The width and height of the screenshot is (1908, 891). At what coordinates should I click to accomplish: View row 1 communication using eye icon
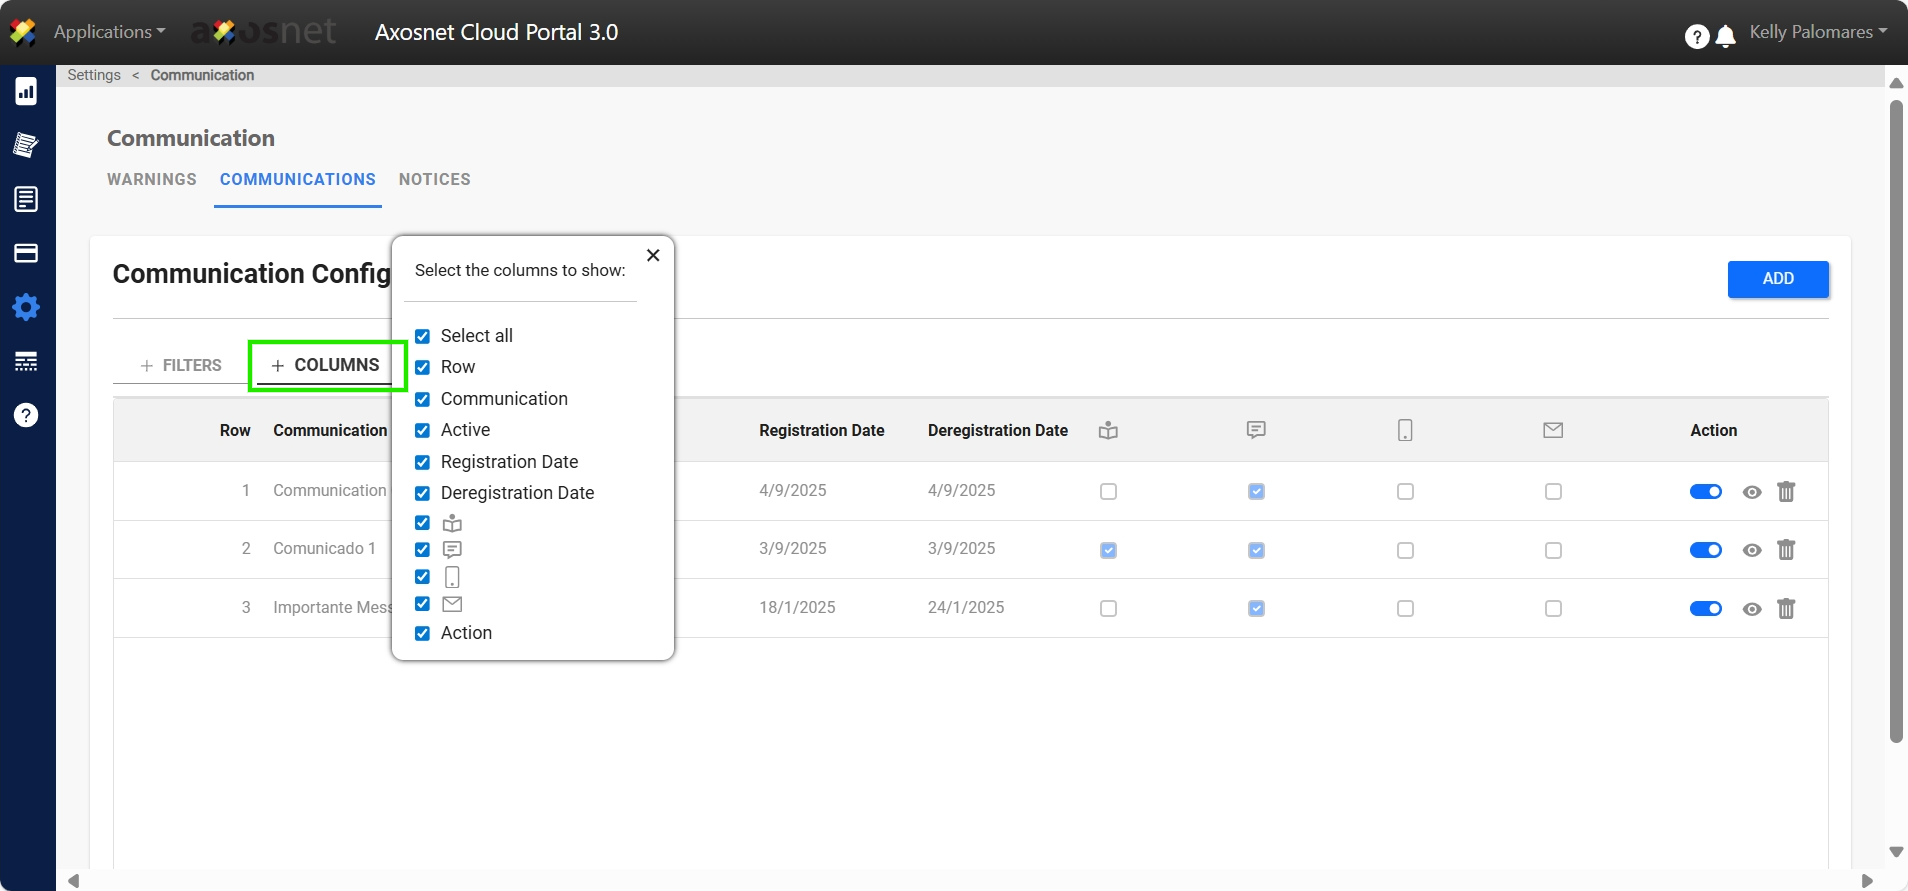(x=1751, y=492)
